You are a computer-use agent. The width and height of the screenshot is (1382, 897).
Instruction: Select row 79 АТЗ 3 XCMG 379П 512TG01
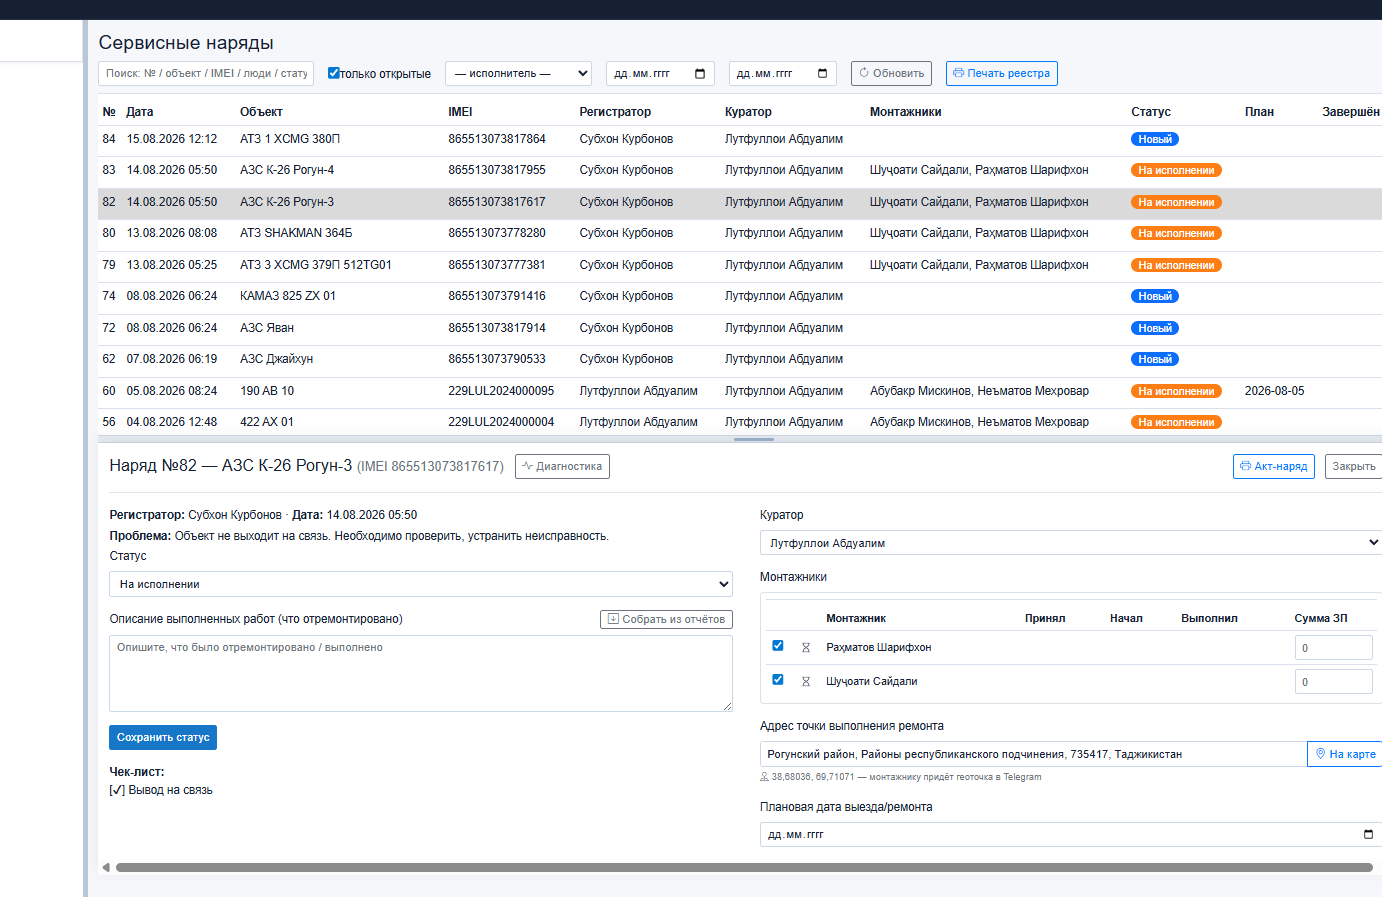coord(740,266)
